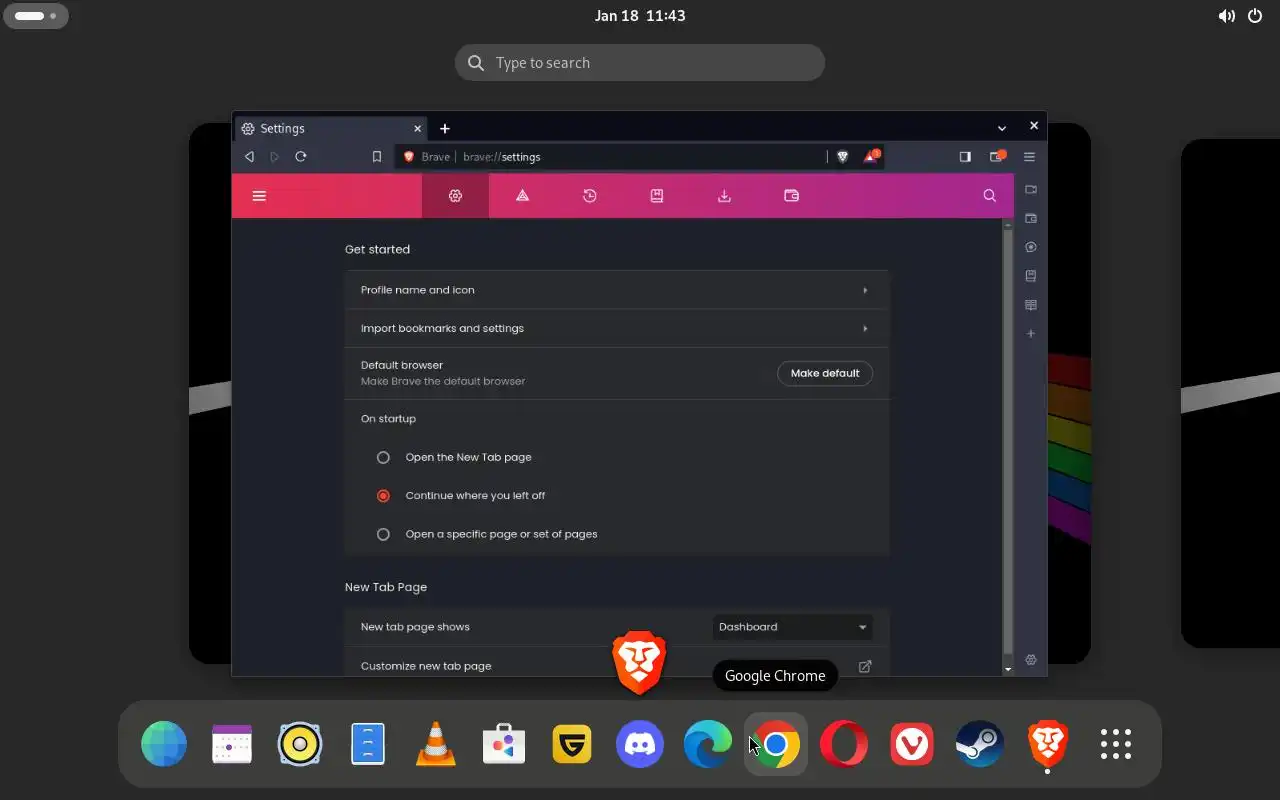The height and width of the screenshot is (800, 1280).
Task: Launch VLC from the dock
Action: pos(436,744)
